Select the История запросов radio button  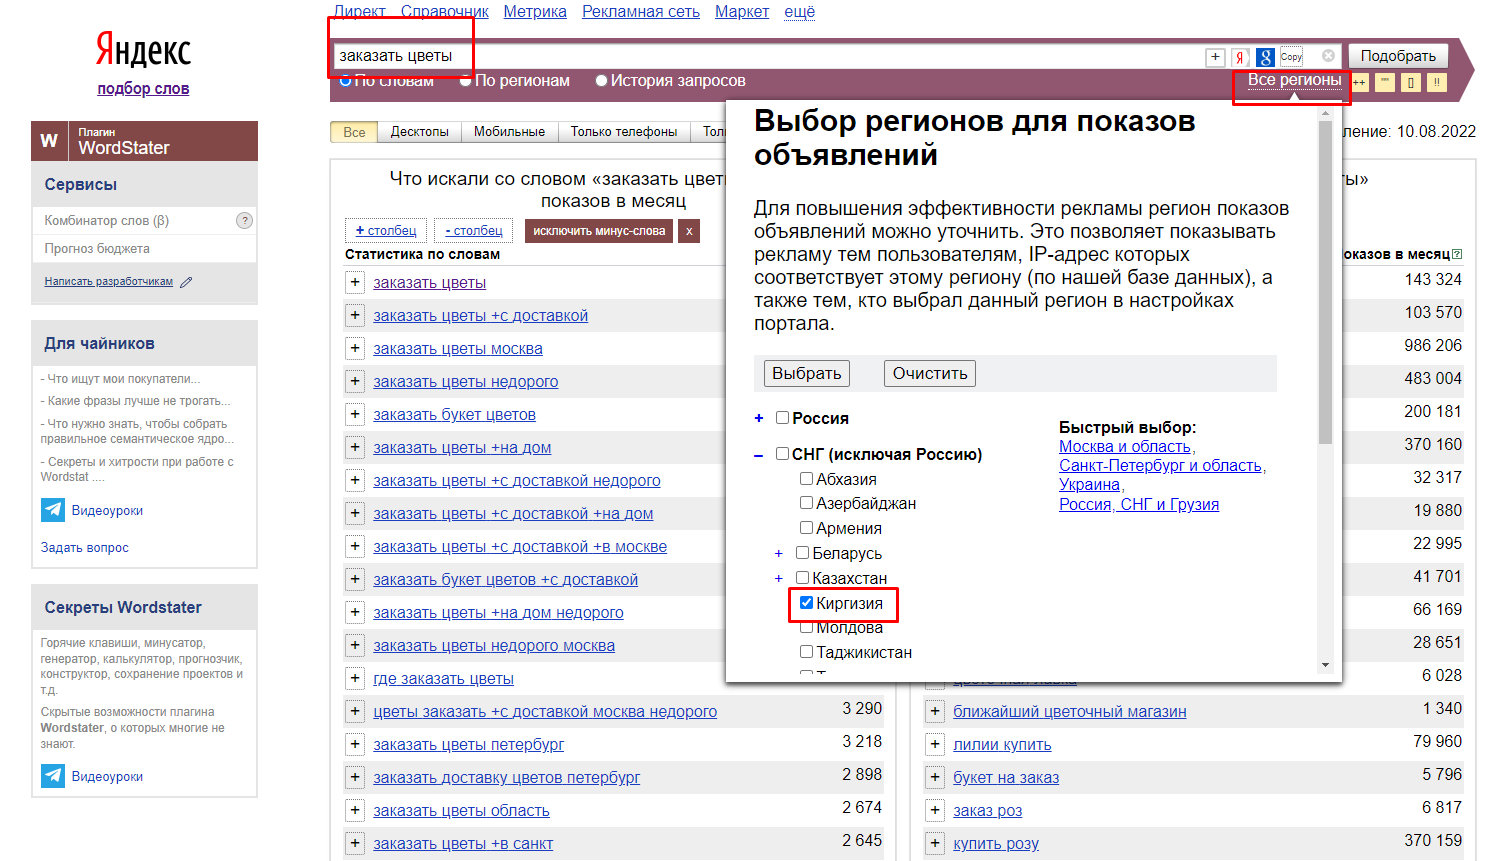[x=601, y=81]
